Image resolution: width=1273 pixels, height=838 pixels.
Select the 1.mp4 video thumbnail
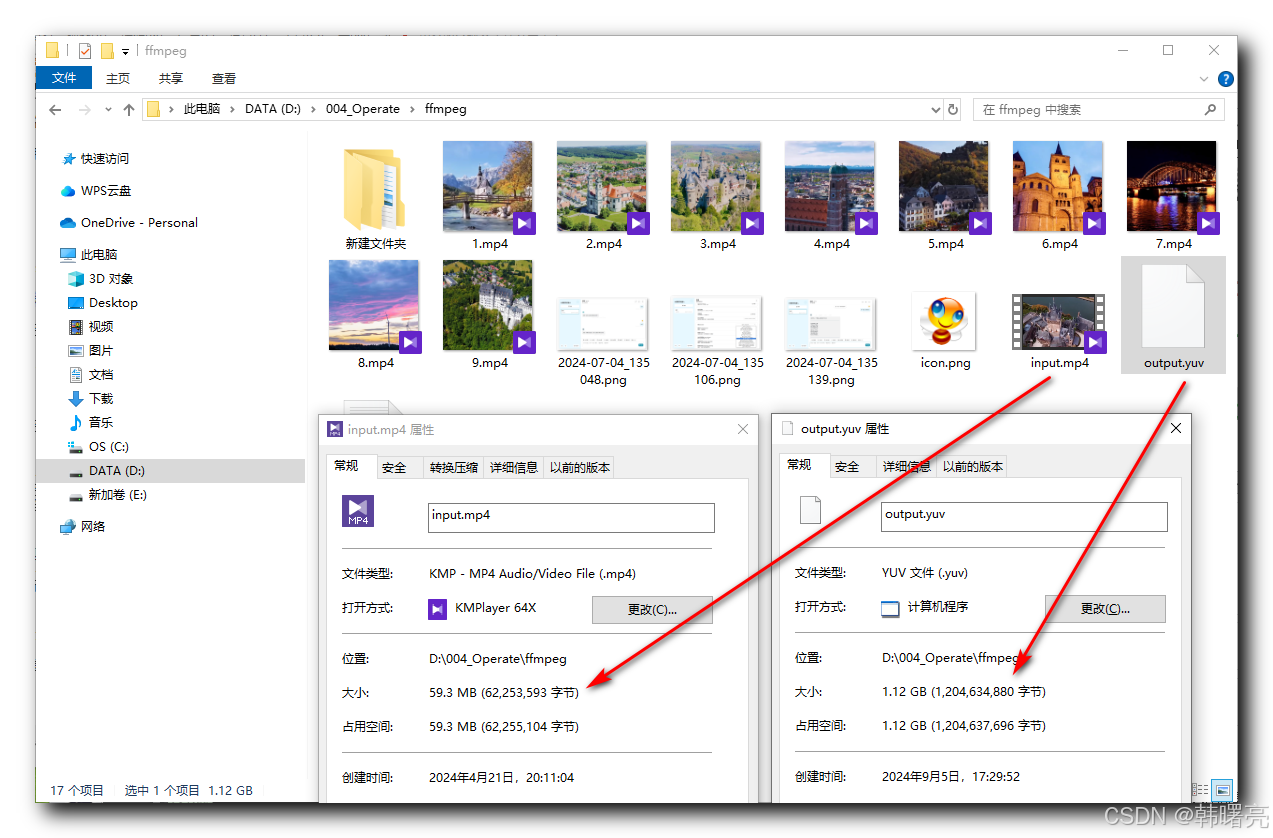tap(489, 188)
